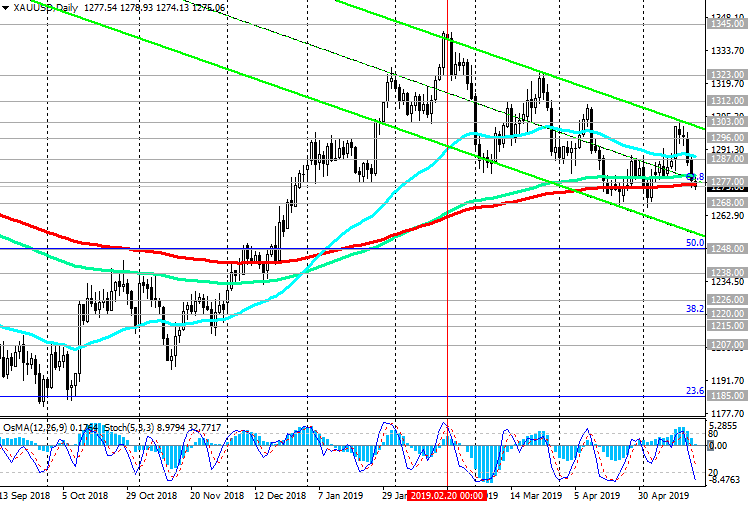Click the 1207.00 price level label

click(x=727, y=345)
